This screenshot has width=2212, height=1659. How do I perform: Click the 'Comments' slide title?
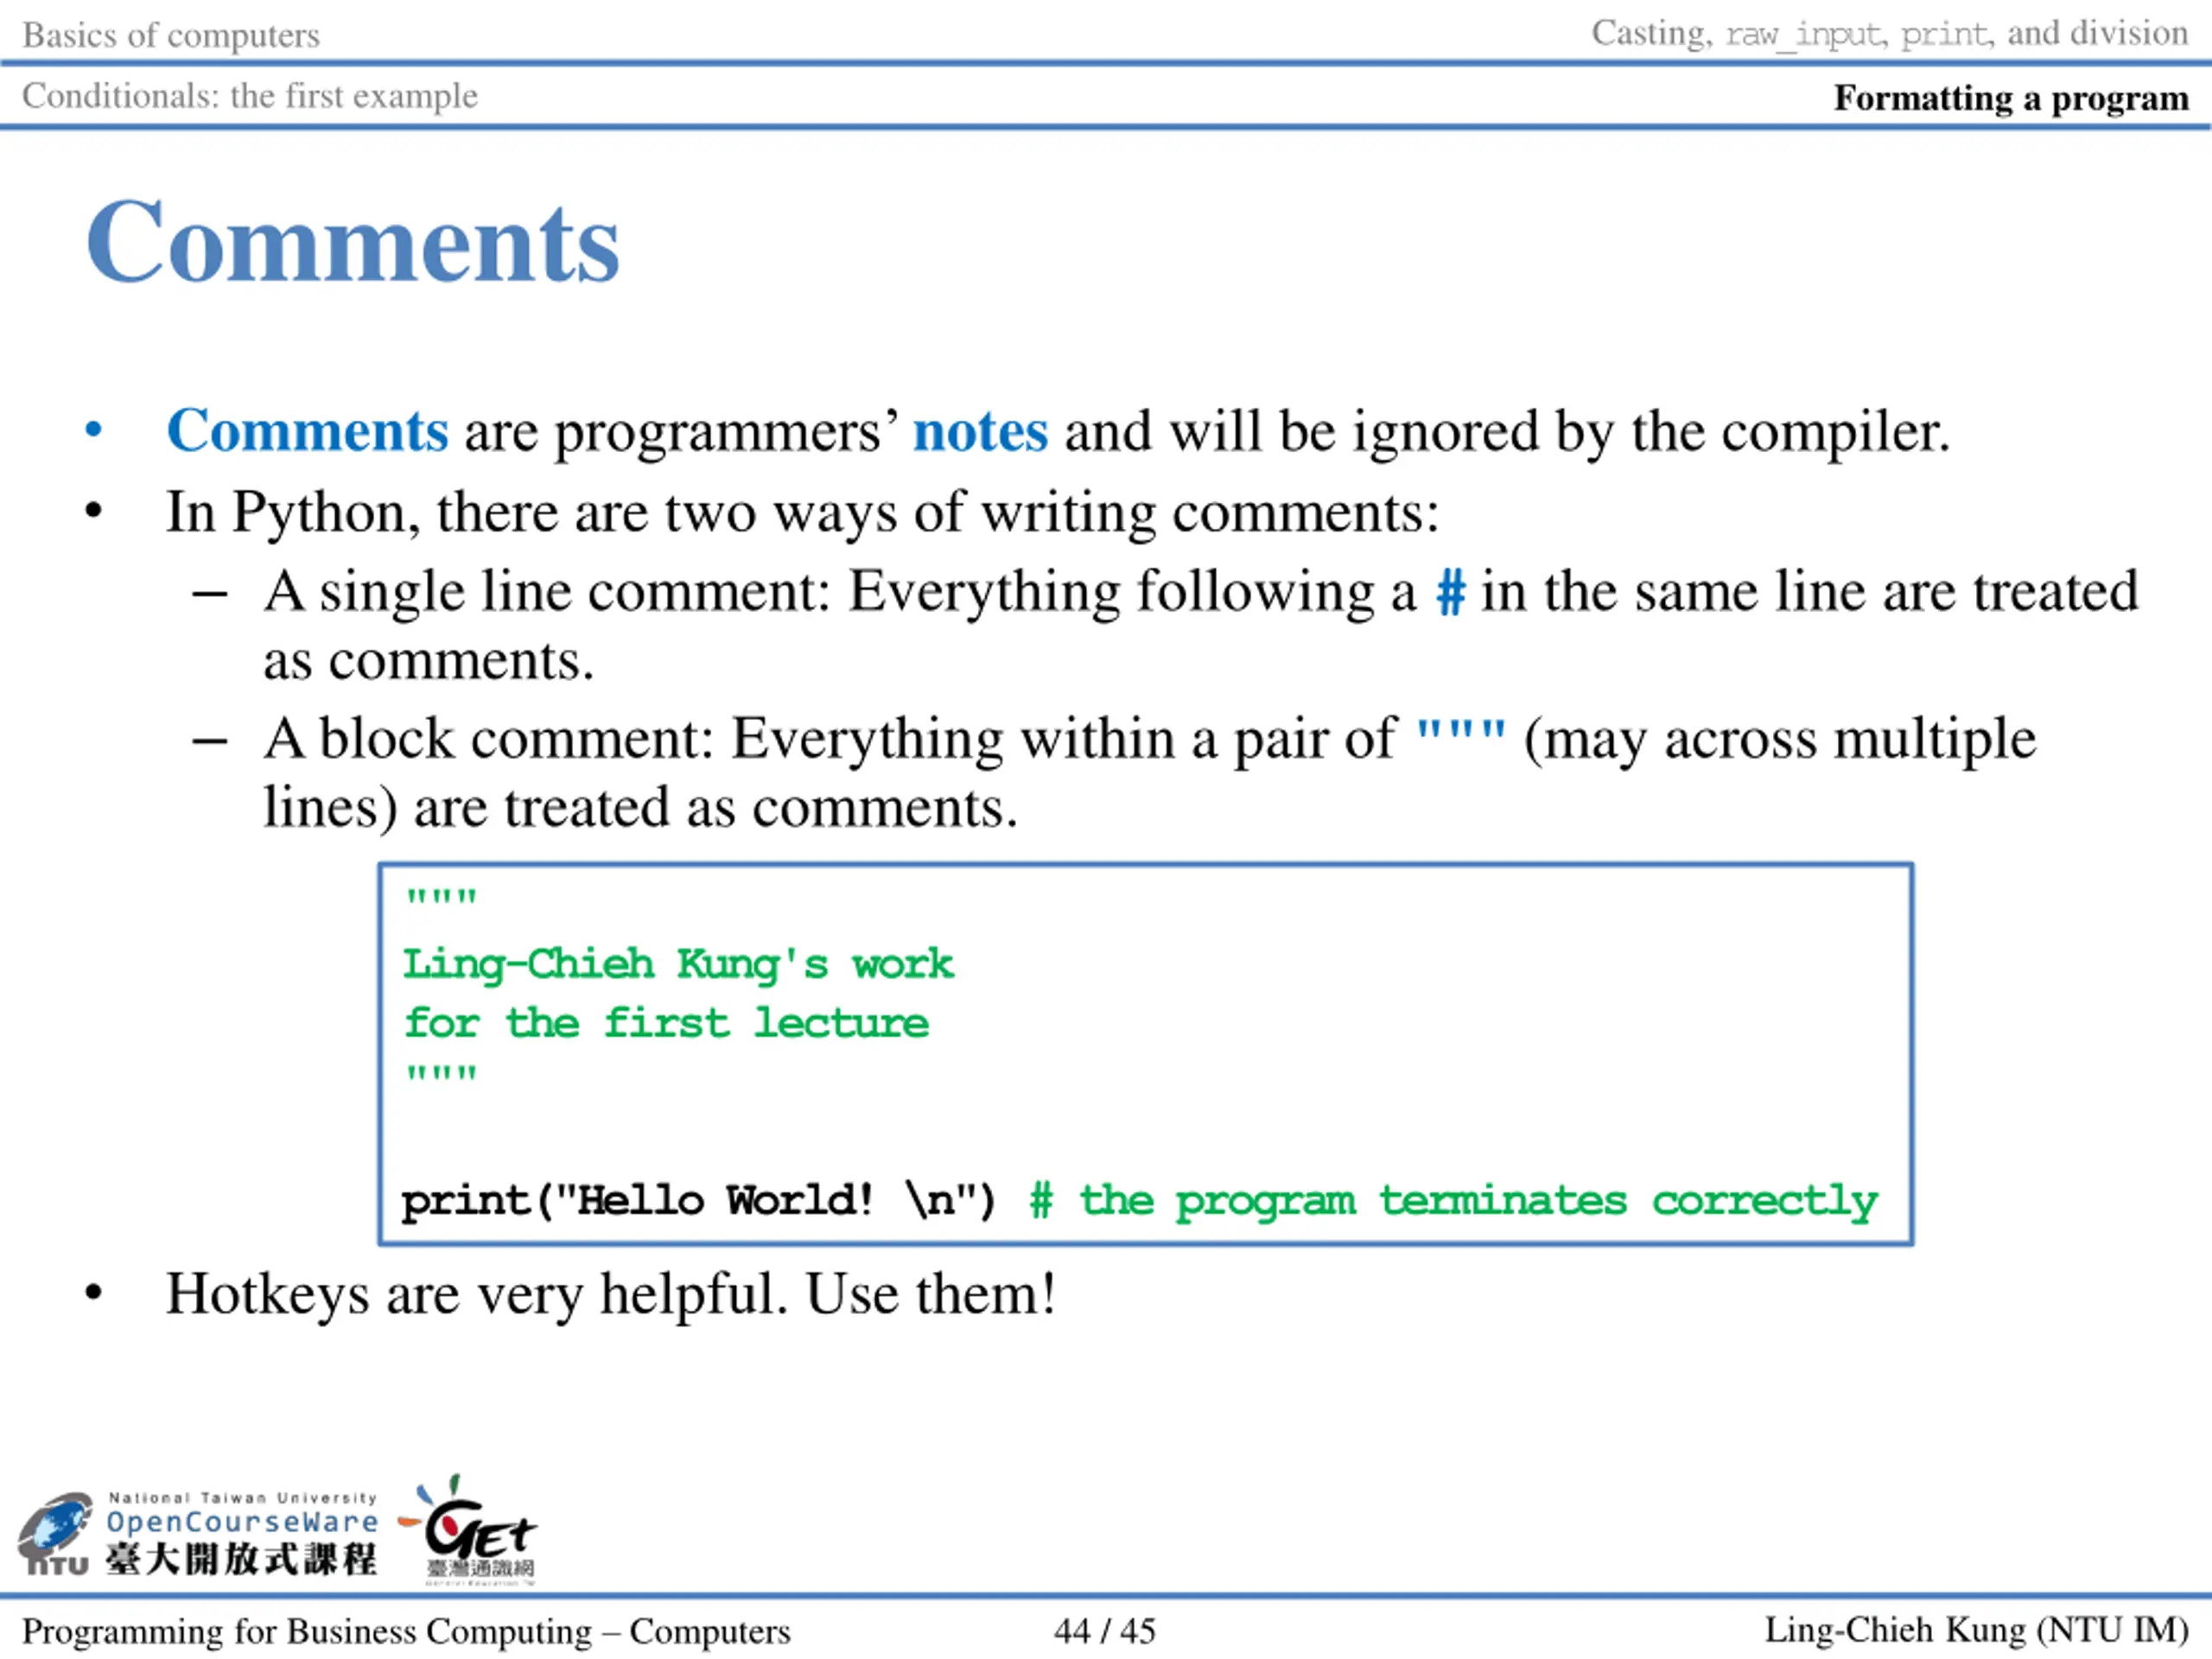(353, 242)
